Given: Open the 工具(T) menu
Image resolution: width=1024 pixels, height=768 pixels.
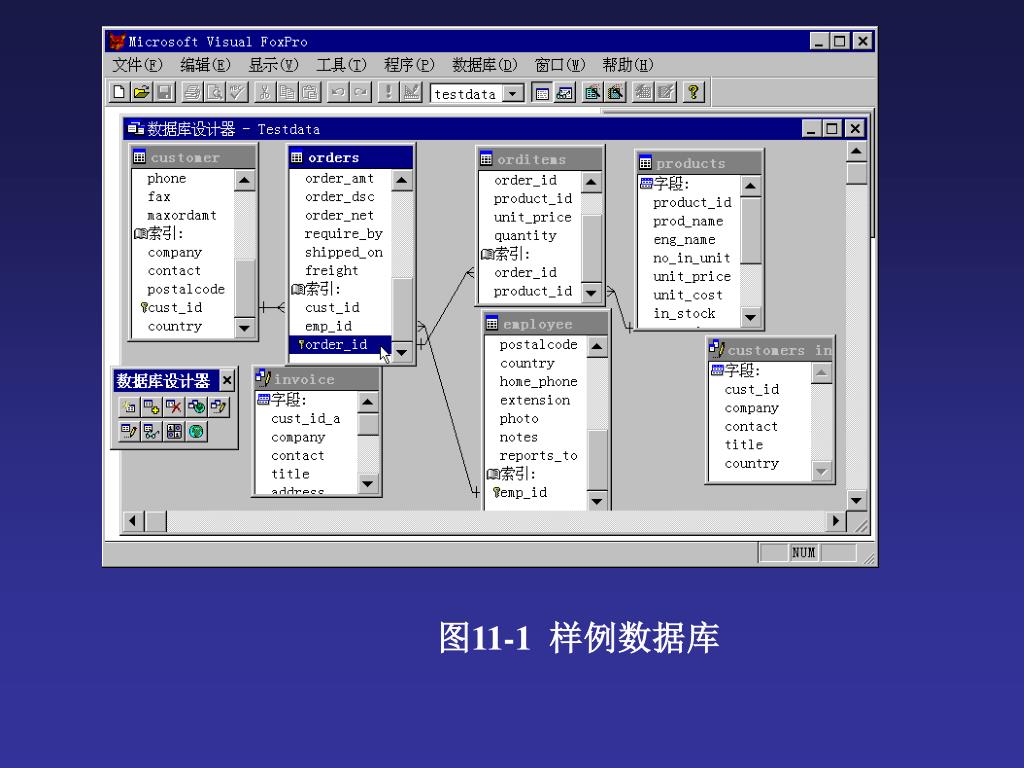Looking at the screenshot, I should [341, 65].
